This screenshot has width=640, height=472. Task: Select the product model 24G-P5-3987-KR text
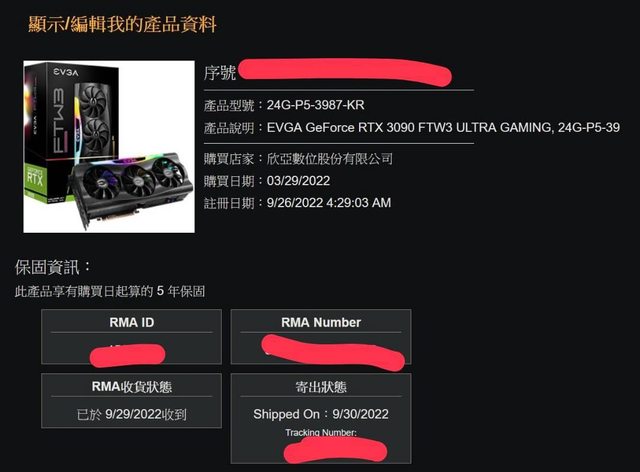click(x=316, y=105)
